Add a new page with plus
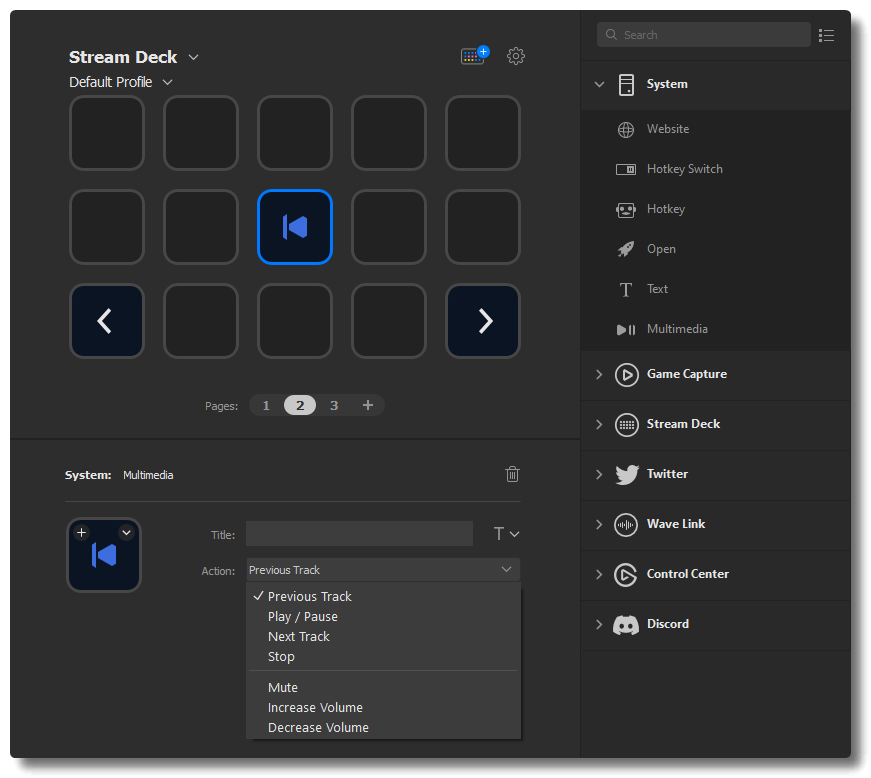Image resolution: width=871 pixels, height=778 pixels. pos(368,405)
